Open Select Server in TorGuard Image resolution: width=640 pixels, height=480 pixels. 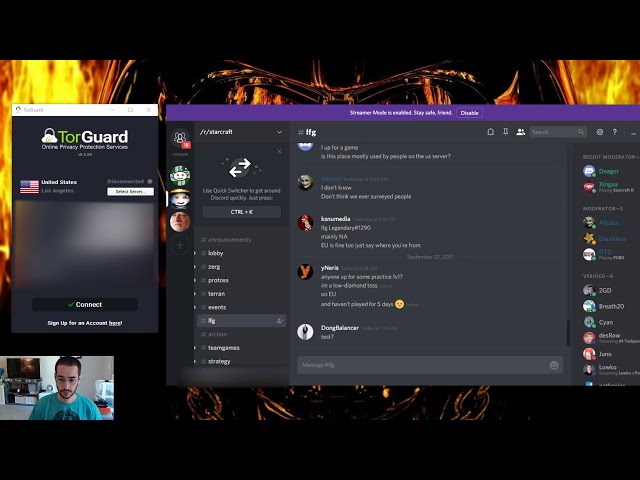coord(130,191)
